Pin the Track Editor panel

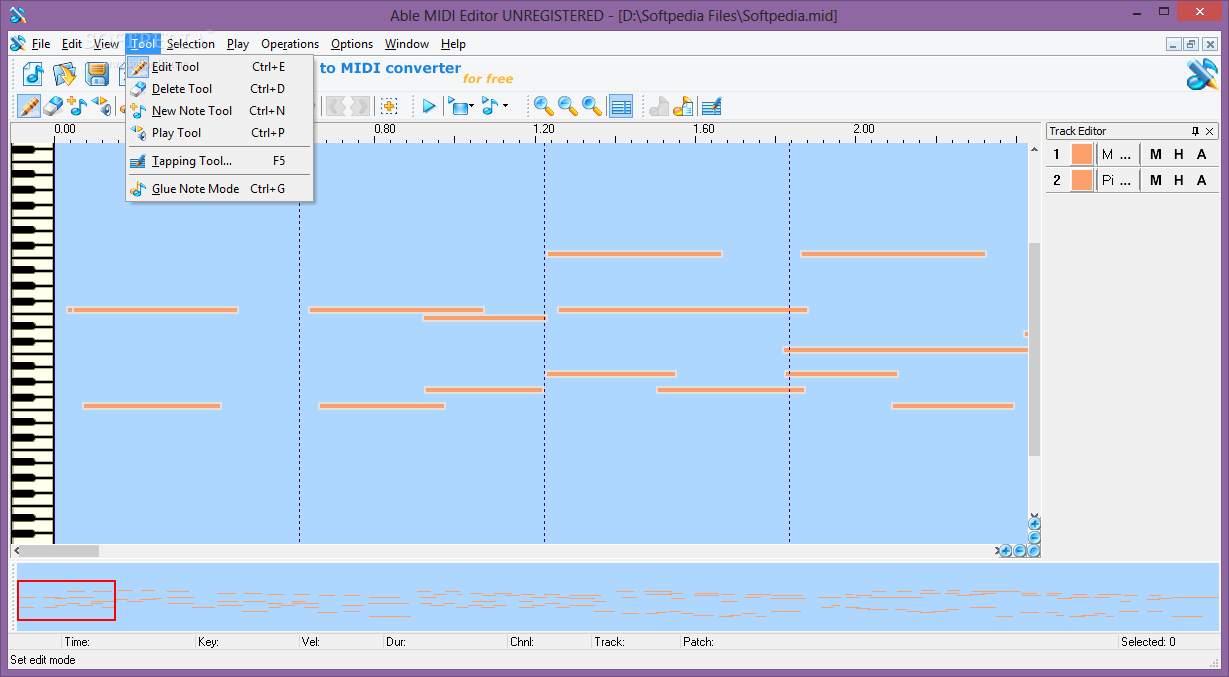click(1195, 131)
